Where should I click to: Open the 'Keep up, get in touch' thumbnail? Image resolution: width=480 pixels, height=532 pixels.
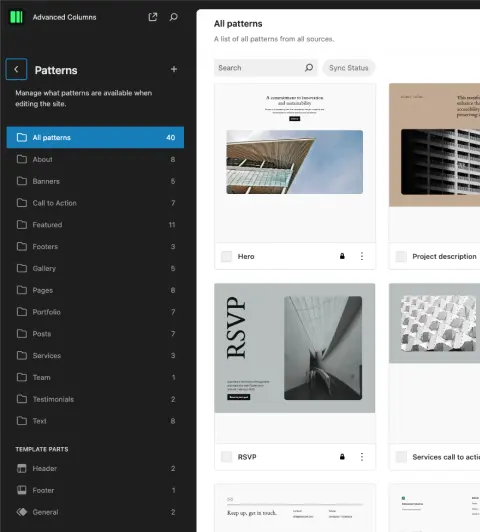295,508
